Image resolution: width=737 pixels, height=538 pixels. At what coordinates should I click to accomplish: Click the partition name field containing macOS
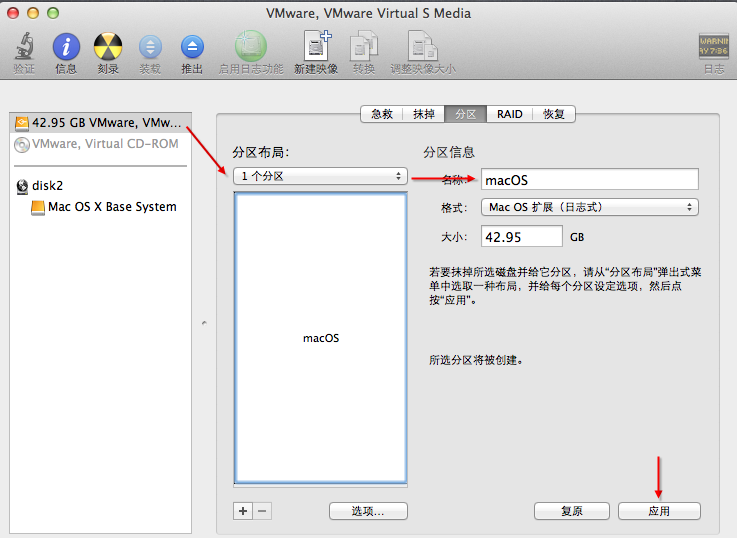(589, 179)
